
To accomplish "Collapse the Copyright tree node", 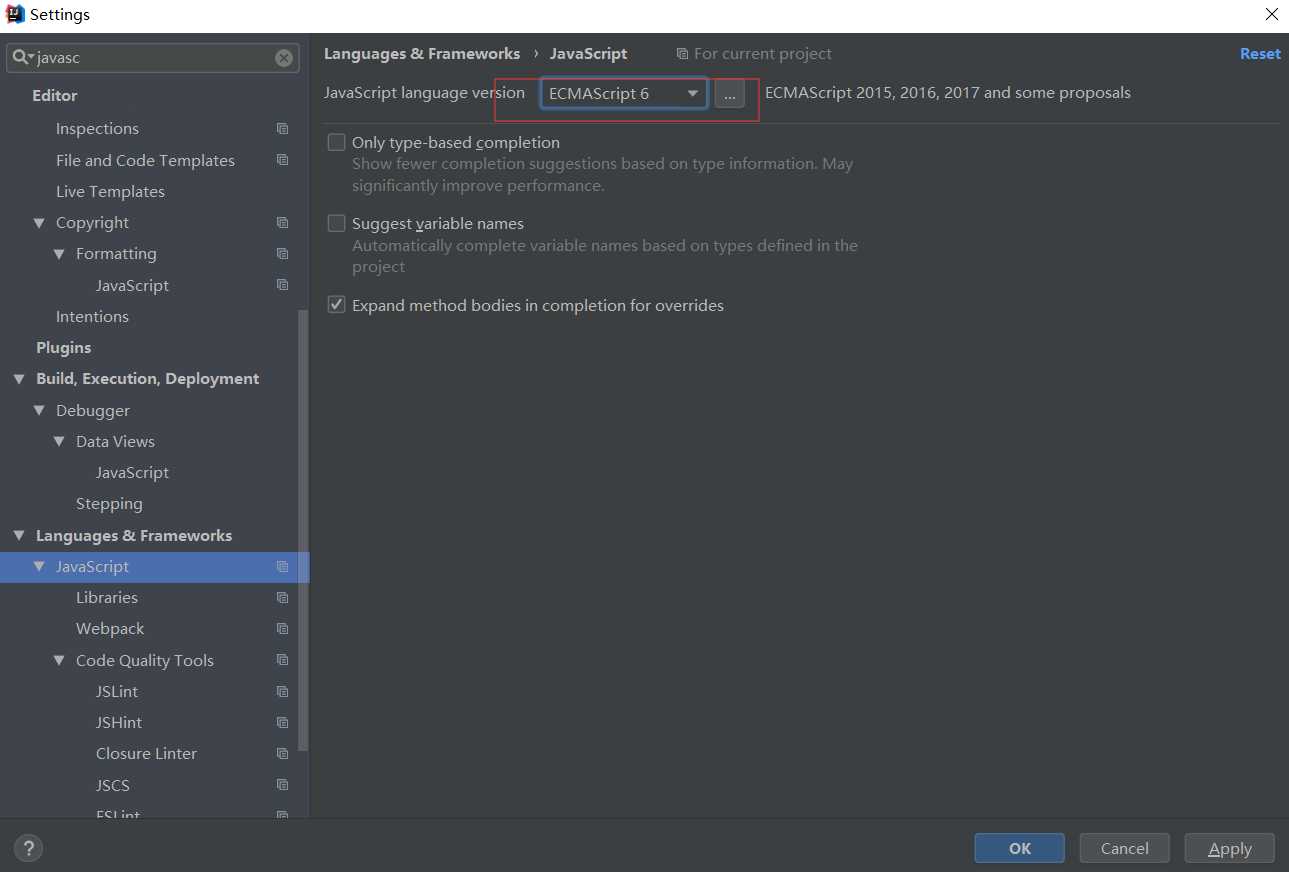I will pos(39,223).
